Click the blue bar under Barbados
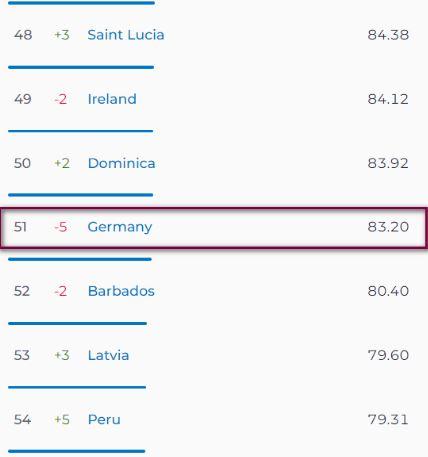The height and width of the screenshot is (457, 428). pyautogui.click(x=77, y=323)
